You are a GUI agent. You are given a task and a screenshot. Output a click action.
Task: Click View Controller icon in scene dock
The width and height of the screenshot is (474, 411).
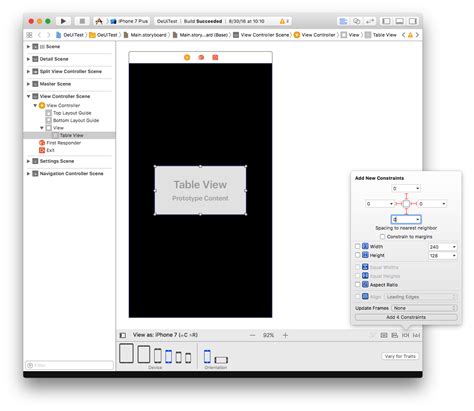click(187, 57)
